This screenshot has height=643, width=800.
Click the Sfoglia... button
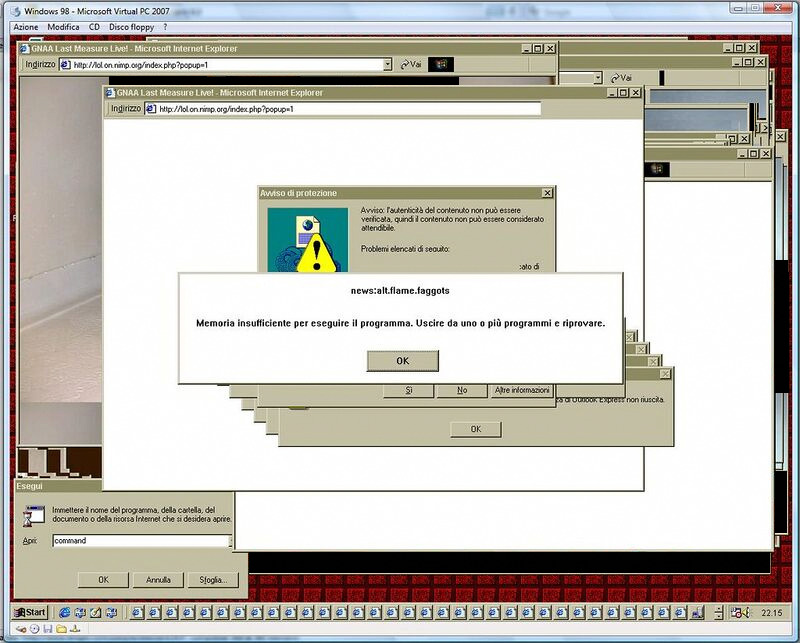[213, 580]
